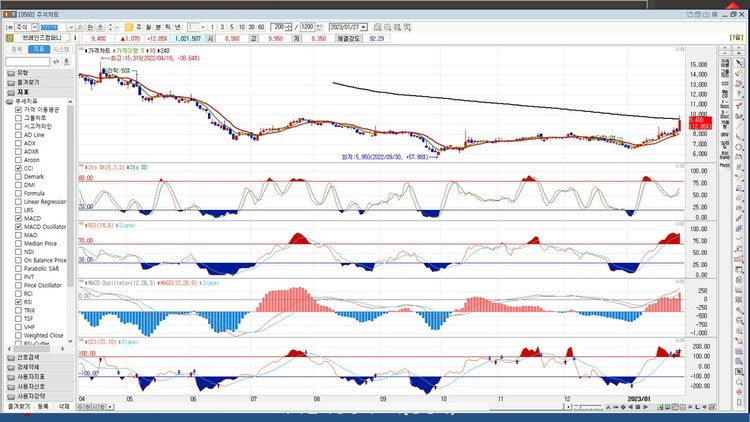Select the monthly (월) period button

tap(148, 27)
